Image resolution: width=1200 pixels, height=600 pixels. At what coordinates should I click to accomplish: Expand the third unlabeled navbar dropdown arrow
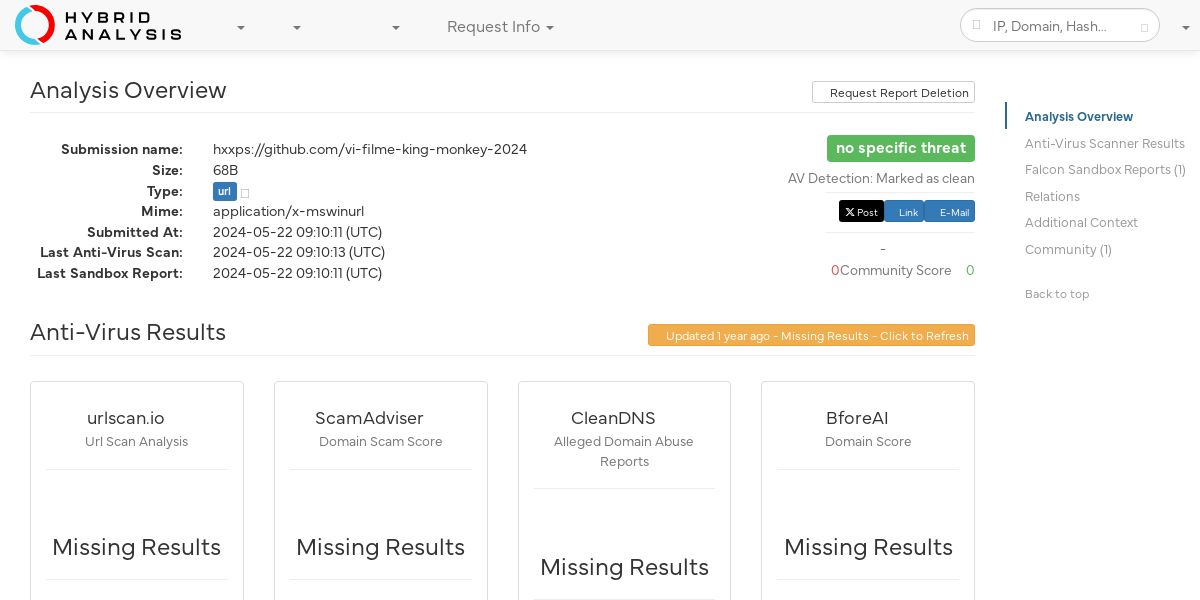click(x=396, y=28)
